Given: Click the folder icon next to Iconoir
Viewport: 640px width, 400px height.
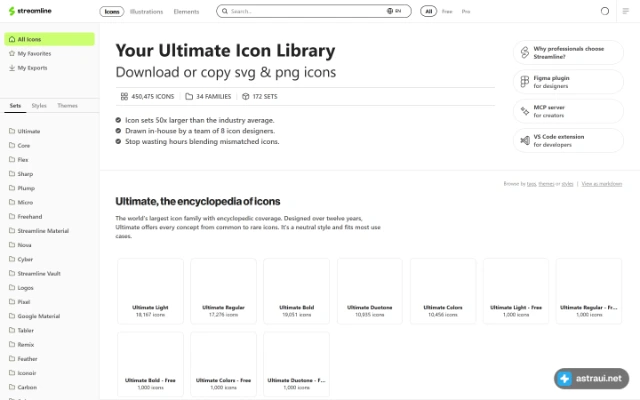Looking at the screenshot, I should 12,373.
